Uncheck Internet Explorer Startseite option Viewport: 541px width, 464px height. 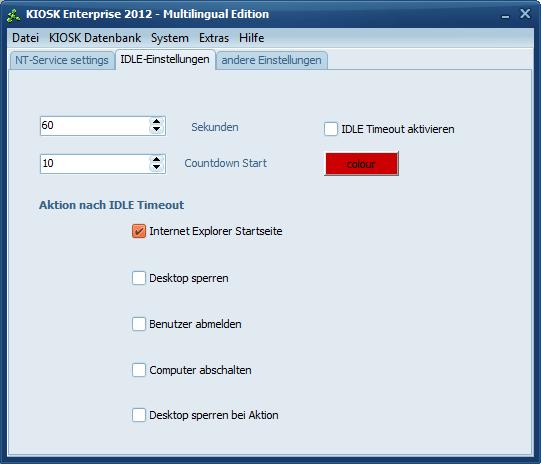point(139,231)
